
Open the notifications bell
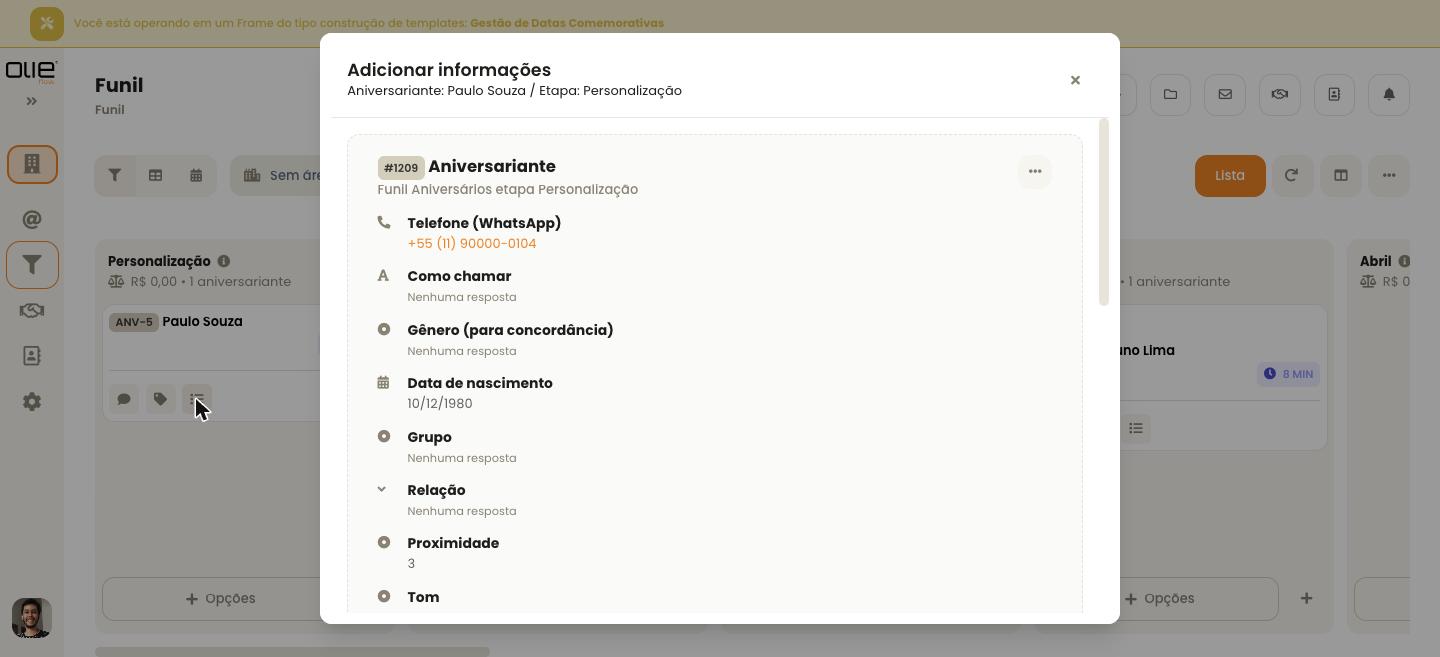(1389, 94)
